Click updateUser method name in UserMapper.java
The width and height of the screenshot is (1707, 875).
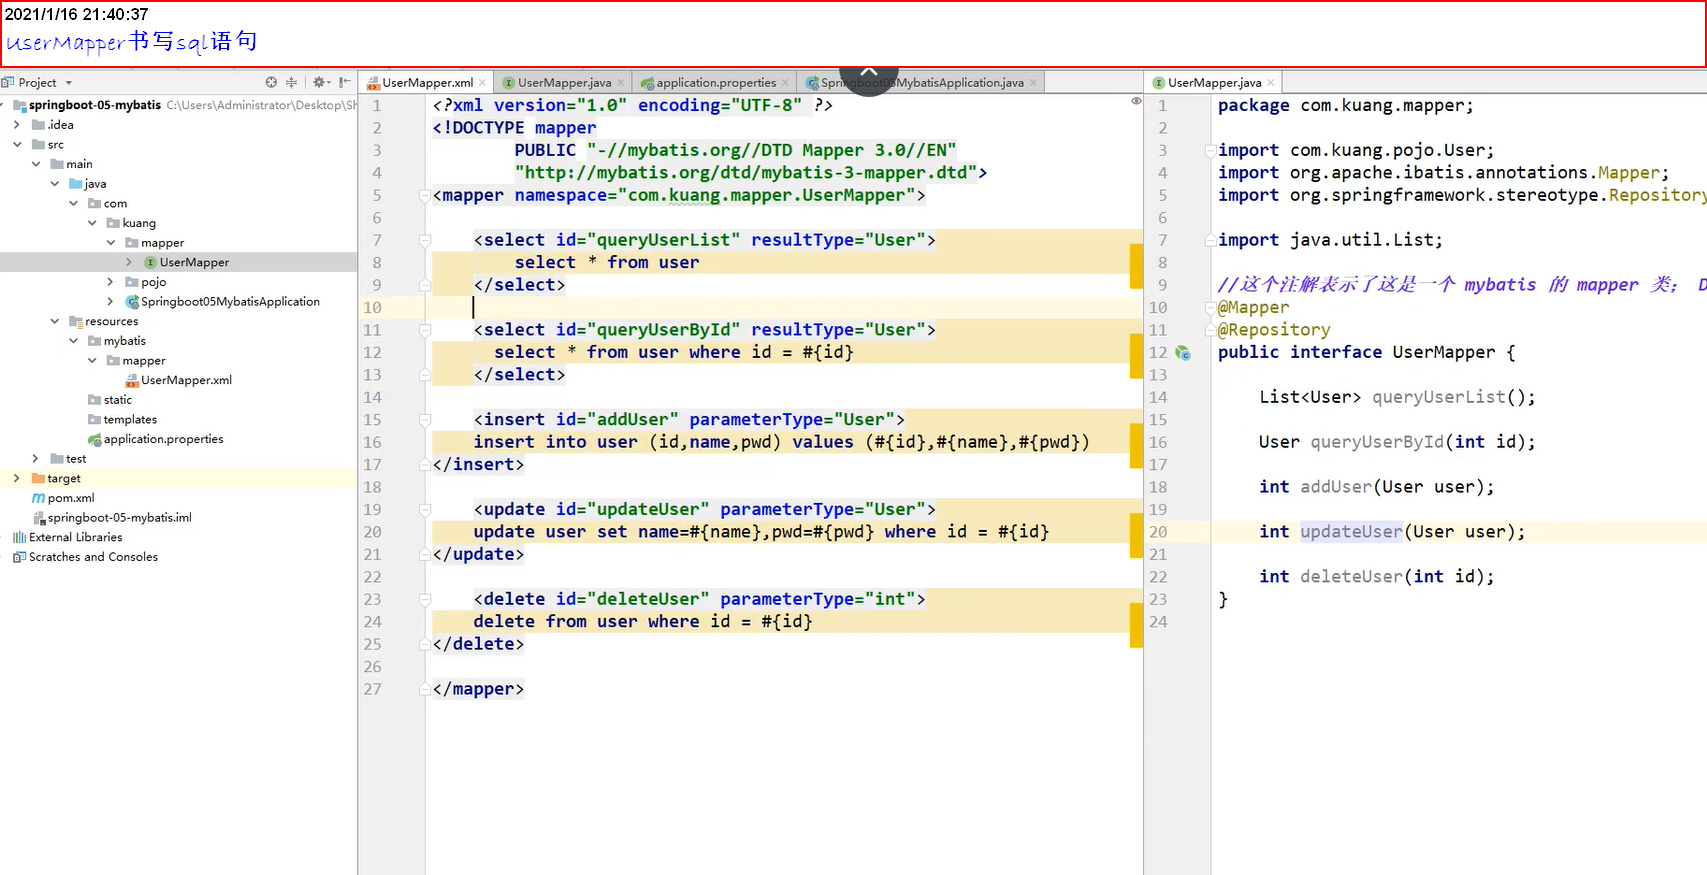1351,532
